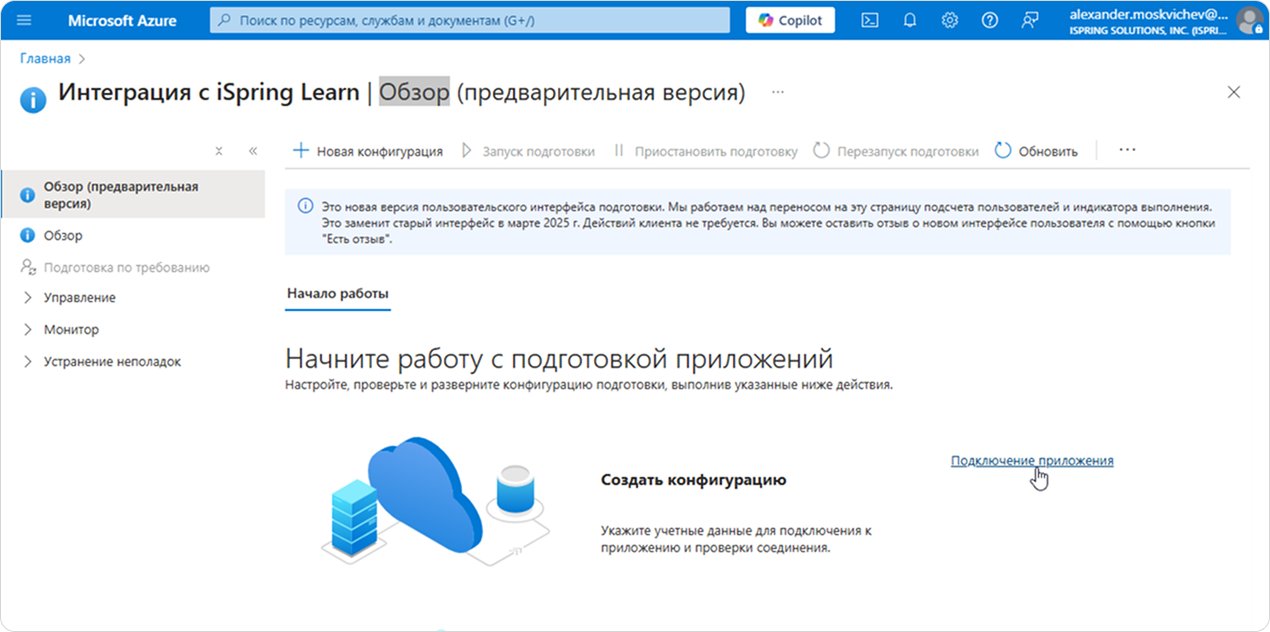This screenshot has height=632, width=1270.
Task: Open more options next to page title
Action: pos(778,92)
